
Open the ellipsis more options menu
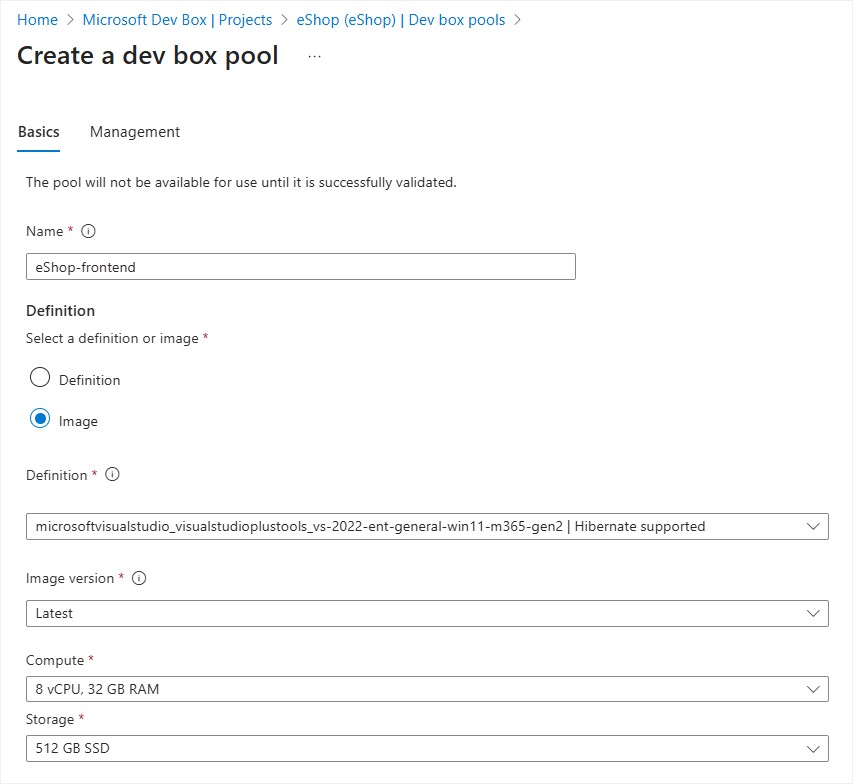315,56
